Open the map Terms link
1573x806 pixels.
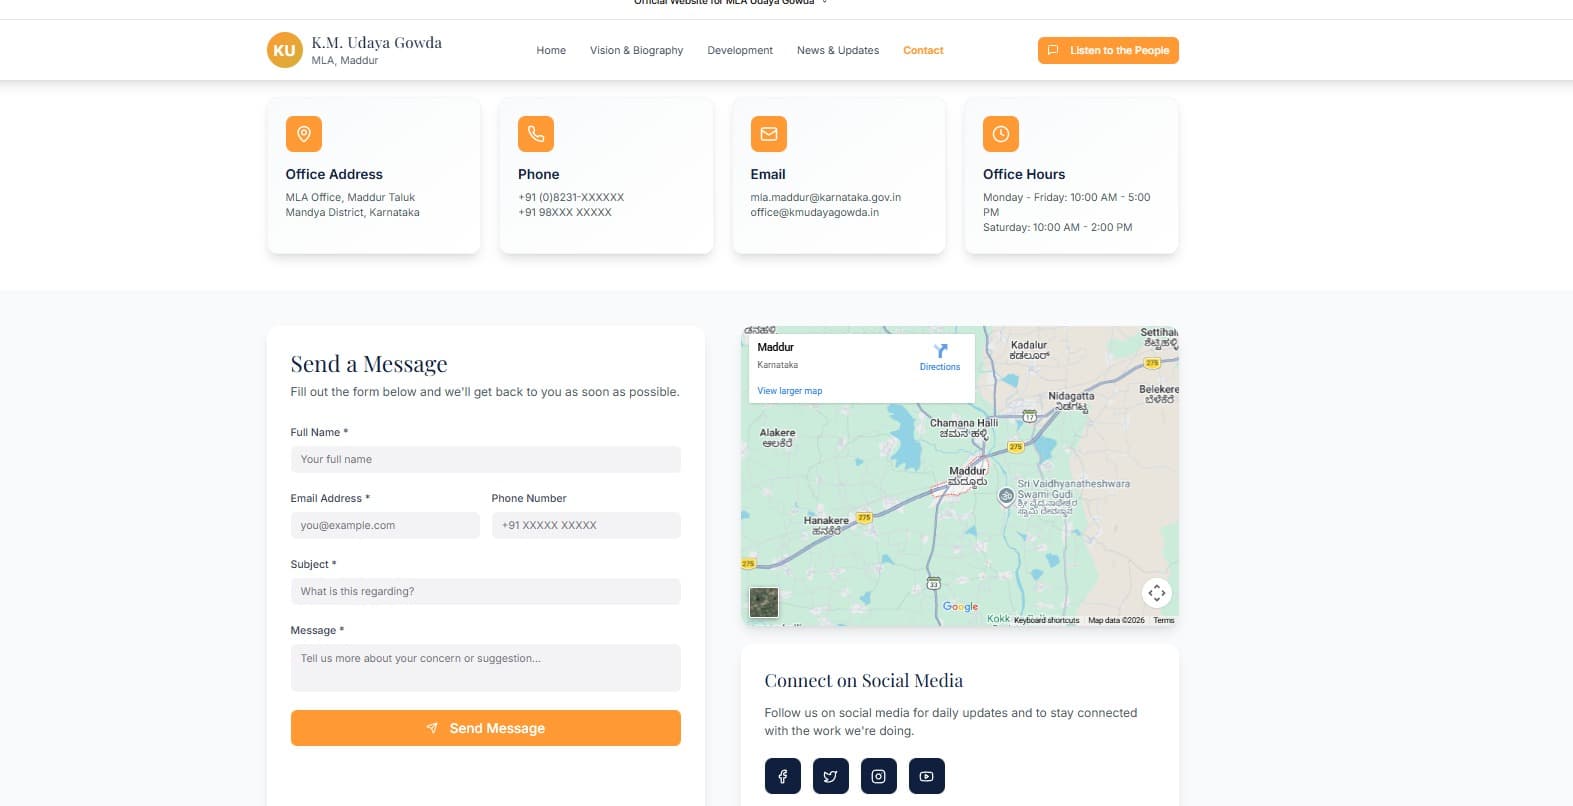click(x=1164, y=620)
